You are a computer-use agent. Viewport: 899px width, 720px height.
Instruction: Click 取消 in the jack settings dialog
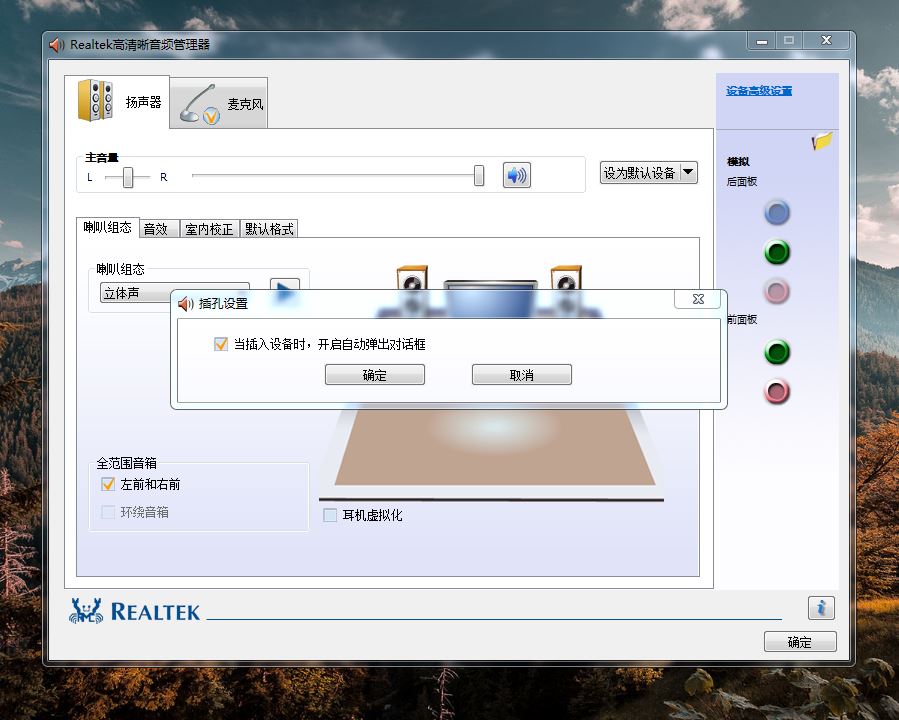tap(522, 375)
